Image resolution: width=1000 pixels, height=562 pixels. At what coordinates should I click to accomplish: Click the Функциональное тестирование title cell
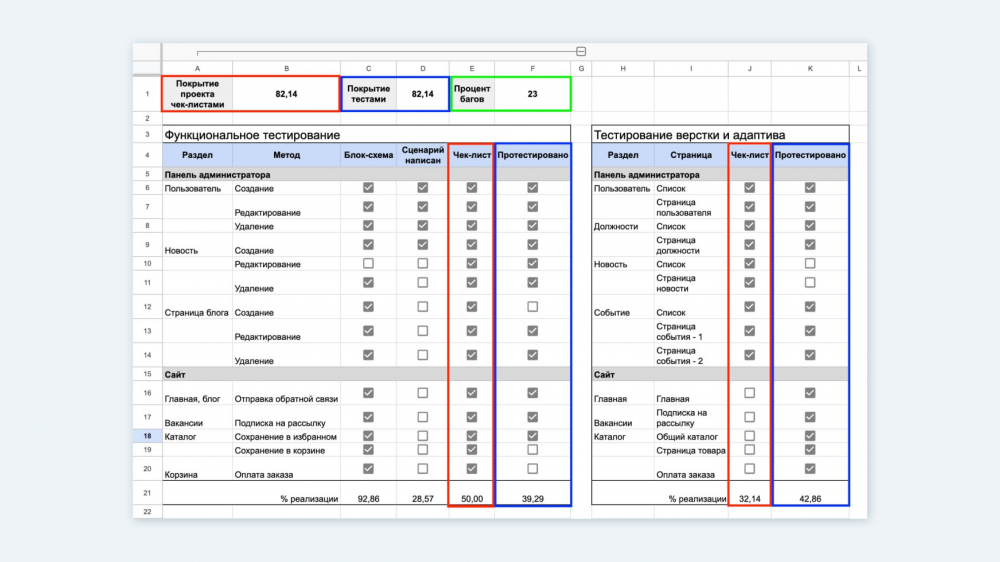[367, 135]
